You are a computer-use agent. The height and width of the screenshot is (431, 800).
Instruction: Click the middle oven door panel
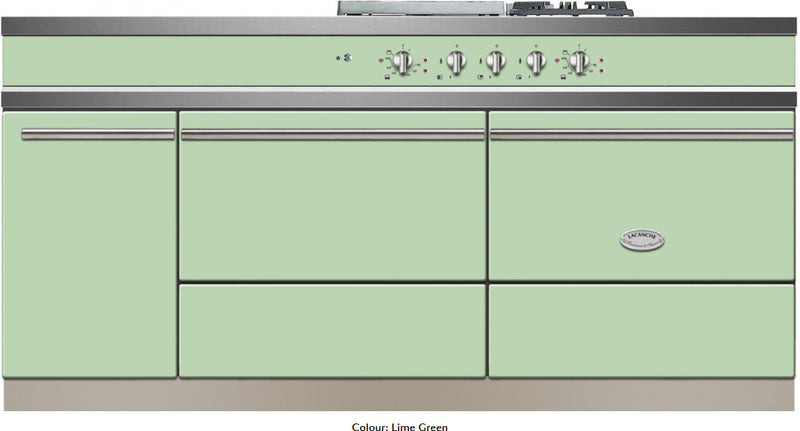pyautogui.click(x=332, y=196)
